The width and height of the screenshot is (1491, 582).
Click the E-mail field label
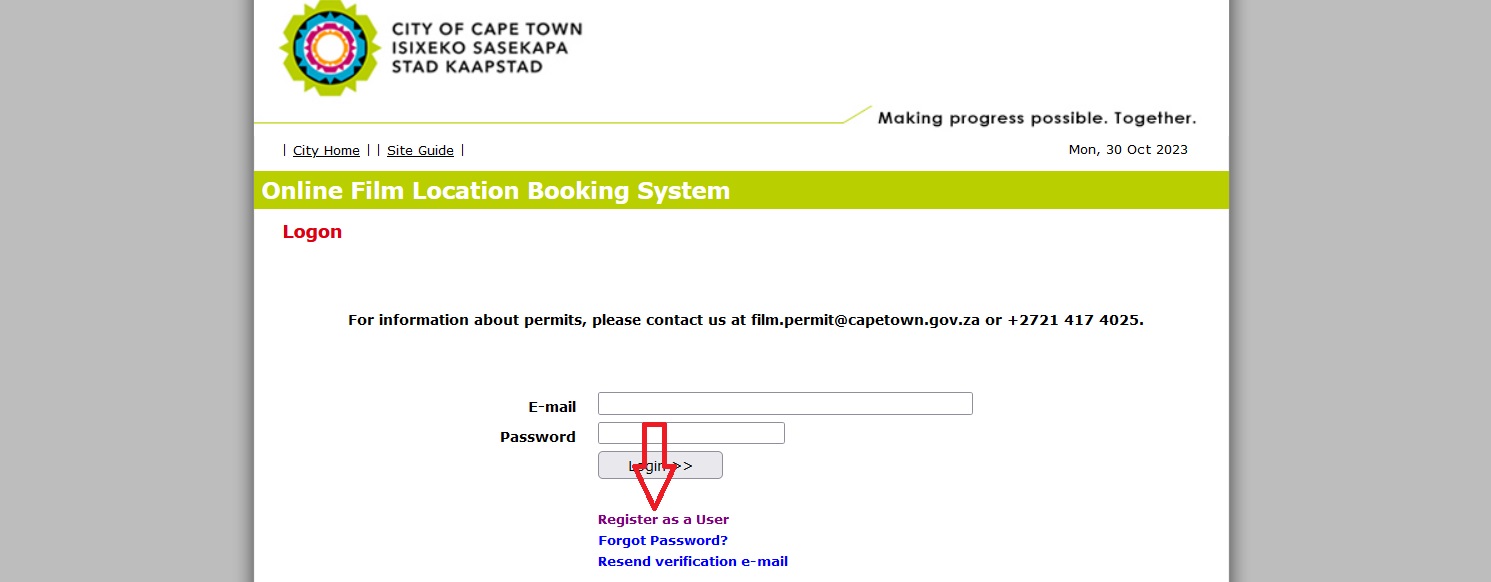552,407
